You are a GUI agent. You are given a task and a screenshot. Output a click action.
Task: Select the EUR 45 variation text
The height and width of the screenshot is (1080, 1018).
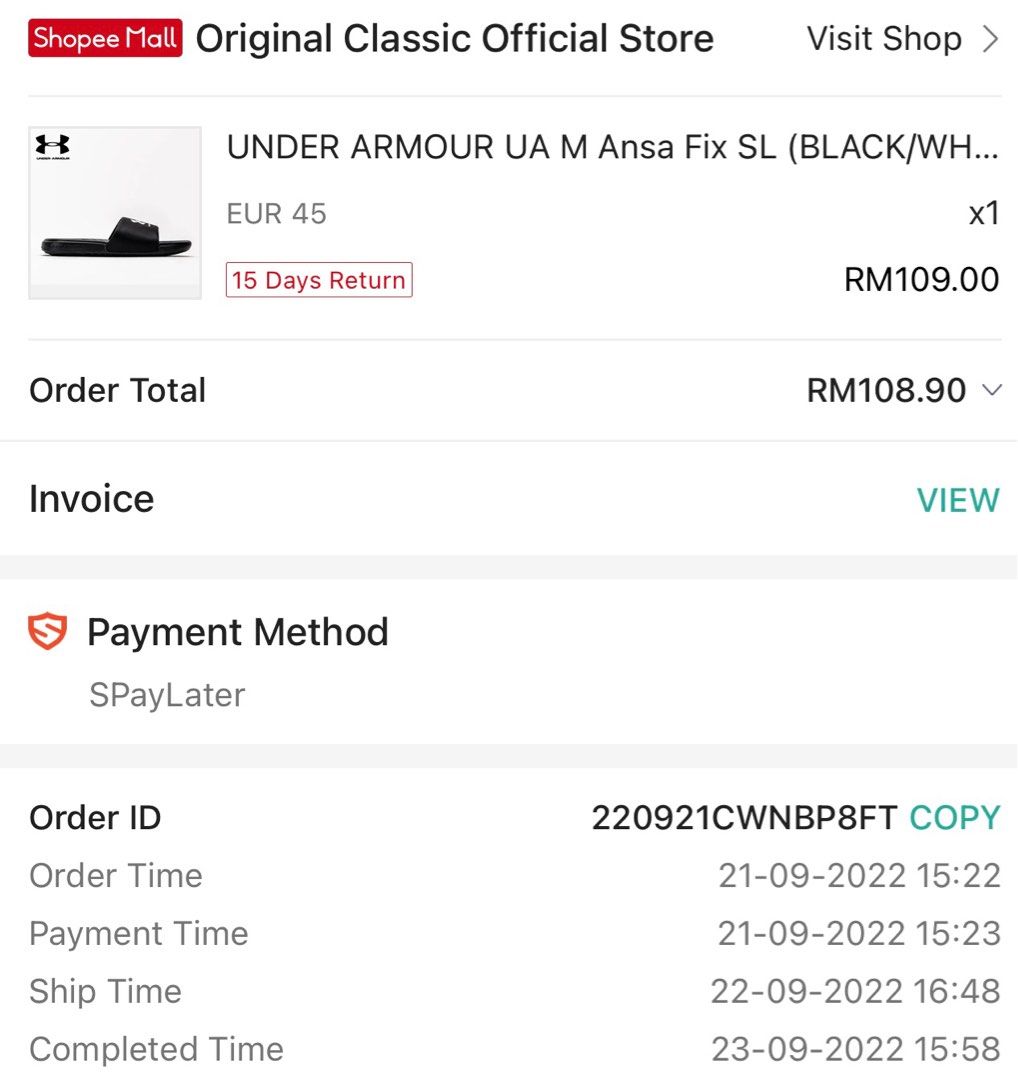coord(277,214)
